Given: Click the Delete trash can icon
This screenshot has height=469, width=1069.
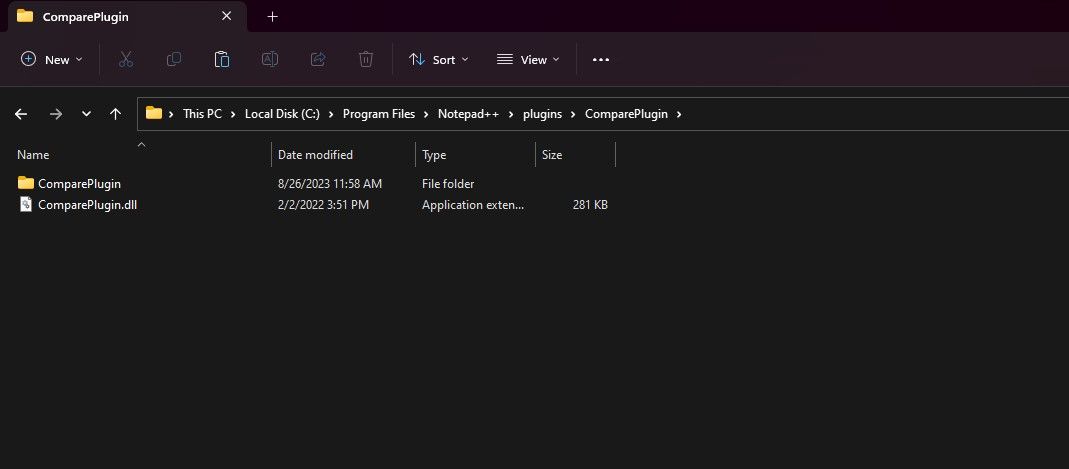Looking at the screenshot, I should 366,60.
